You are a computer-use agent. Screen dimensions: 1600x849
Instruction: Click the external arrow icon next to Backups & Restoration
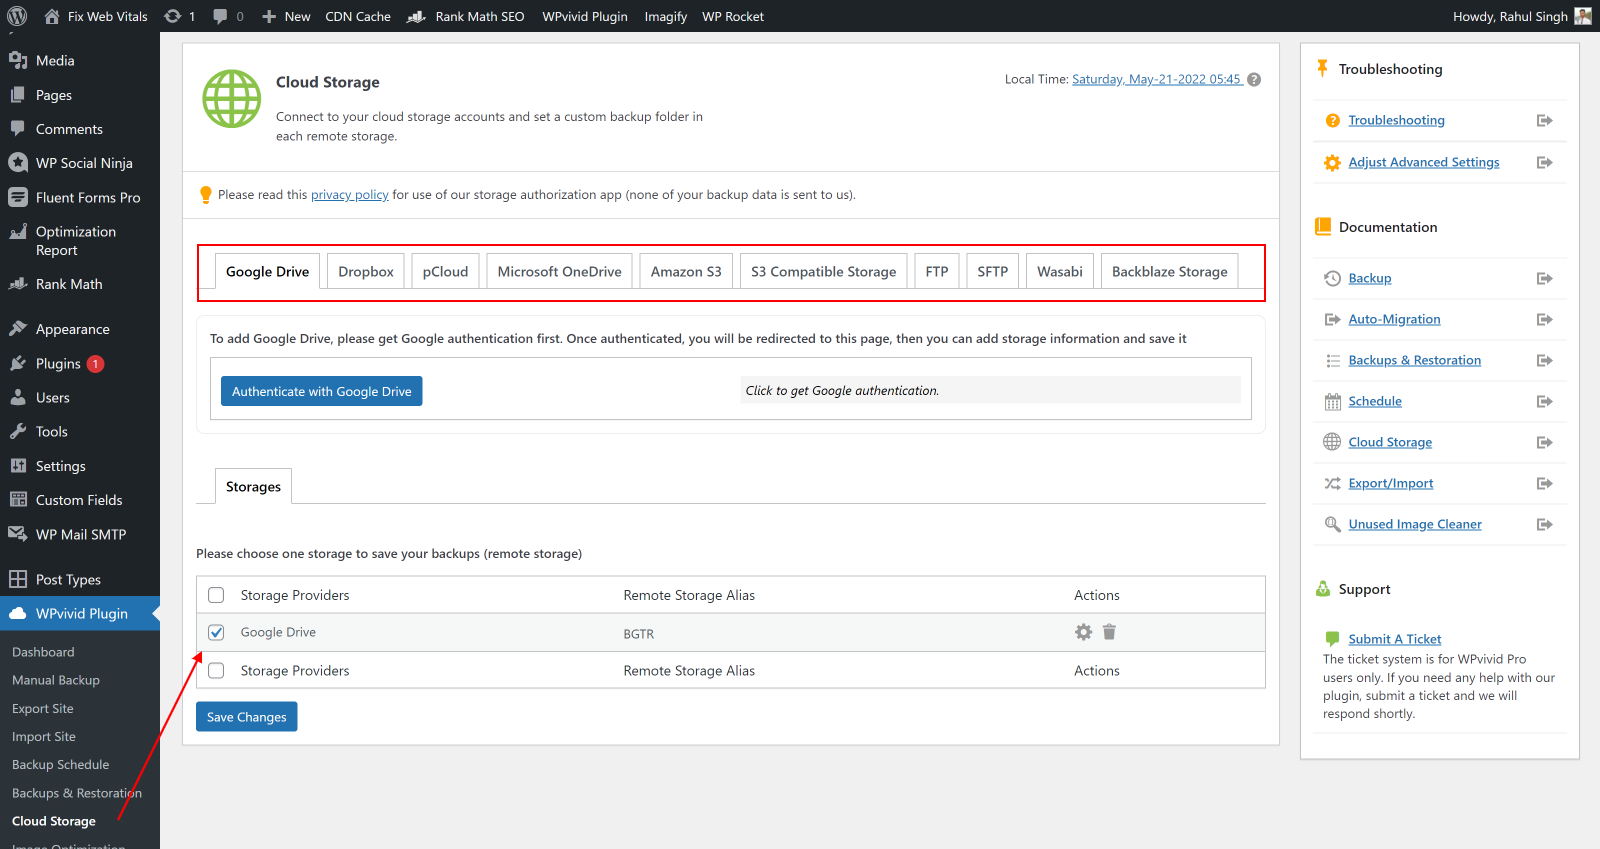1544,361
